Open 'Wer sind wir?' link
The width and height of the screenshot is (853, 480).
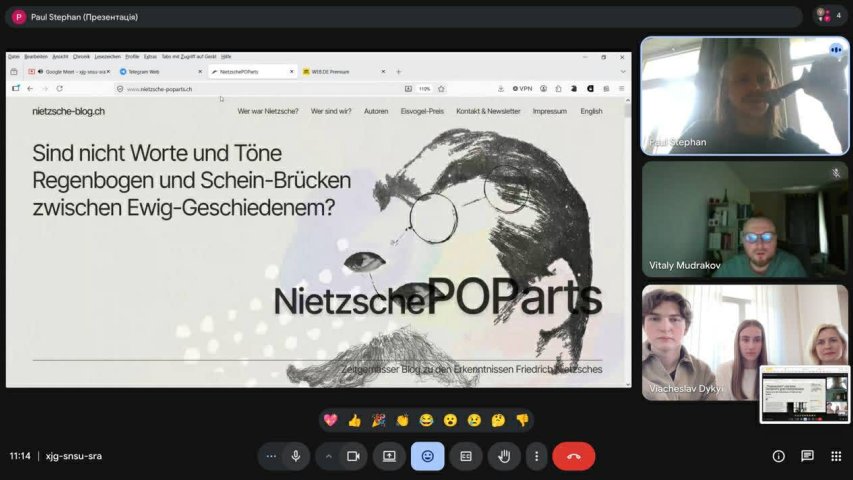(x=331, y=111)
